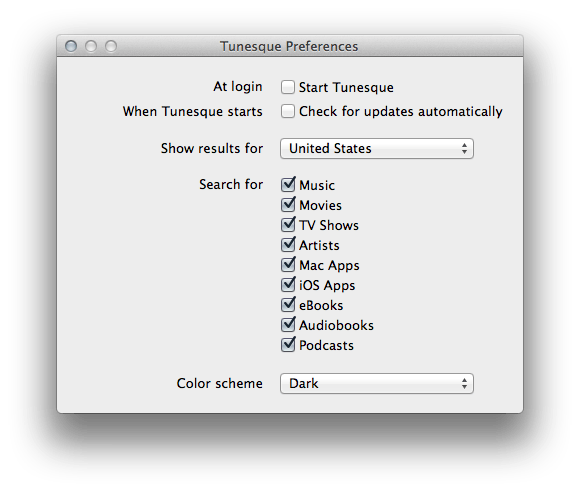580x492 pixels.
Task: Zoom the Tunesque Preferences window
Action: pos(111,46)
